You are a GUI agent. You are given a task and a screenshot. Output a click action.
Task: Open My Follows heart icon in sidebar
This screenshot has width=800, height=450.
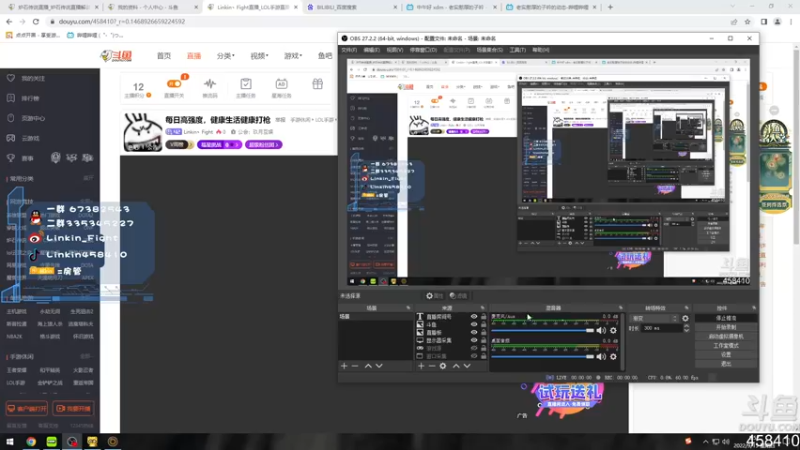click(x=11, y=78)
